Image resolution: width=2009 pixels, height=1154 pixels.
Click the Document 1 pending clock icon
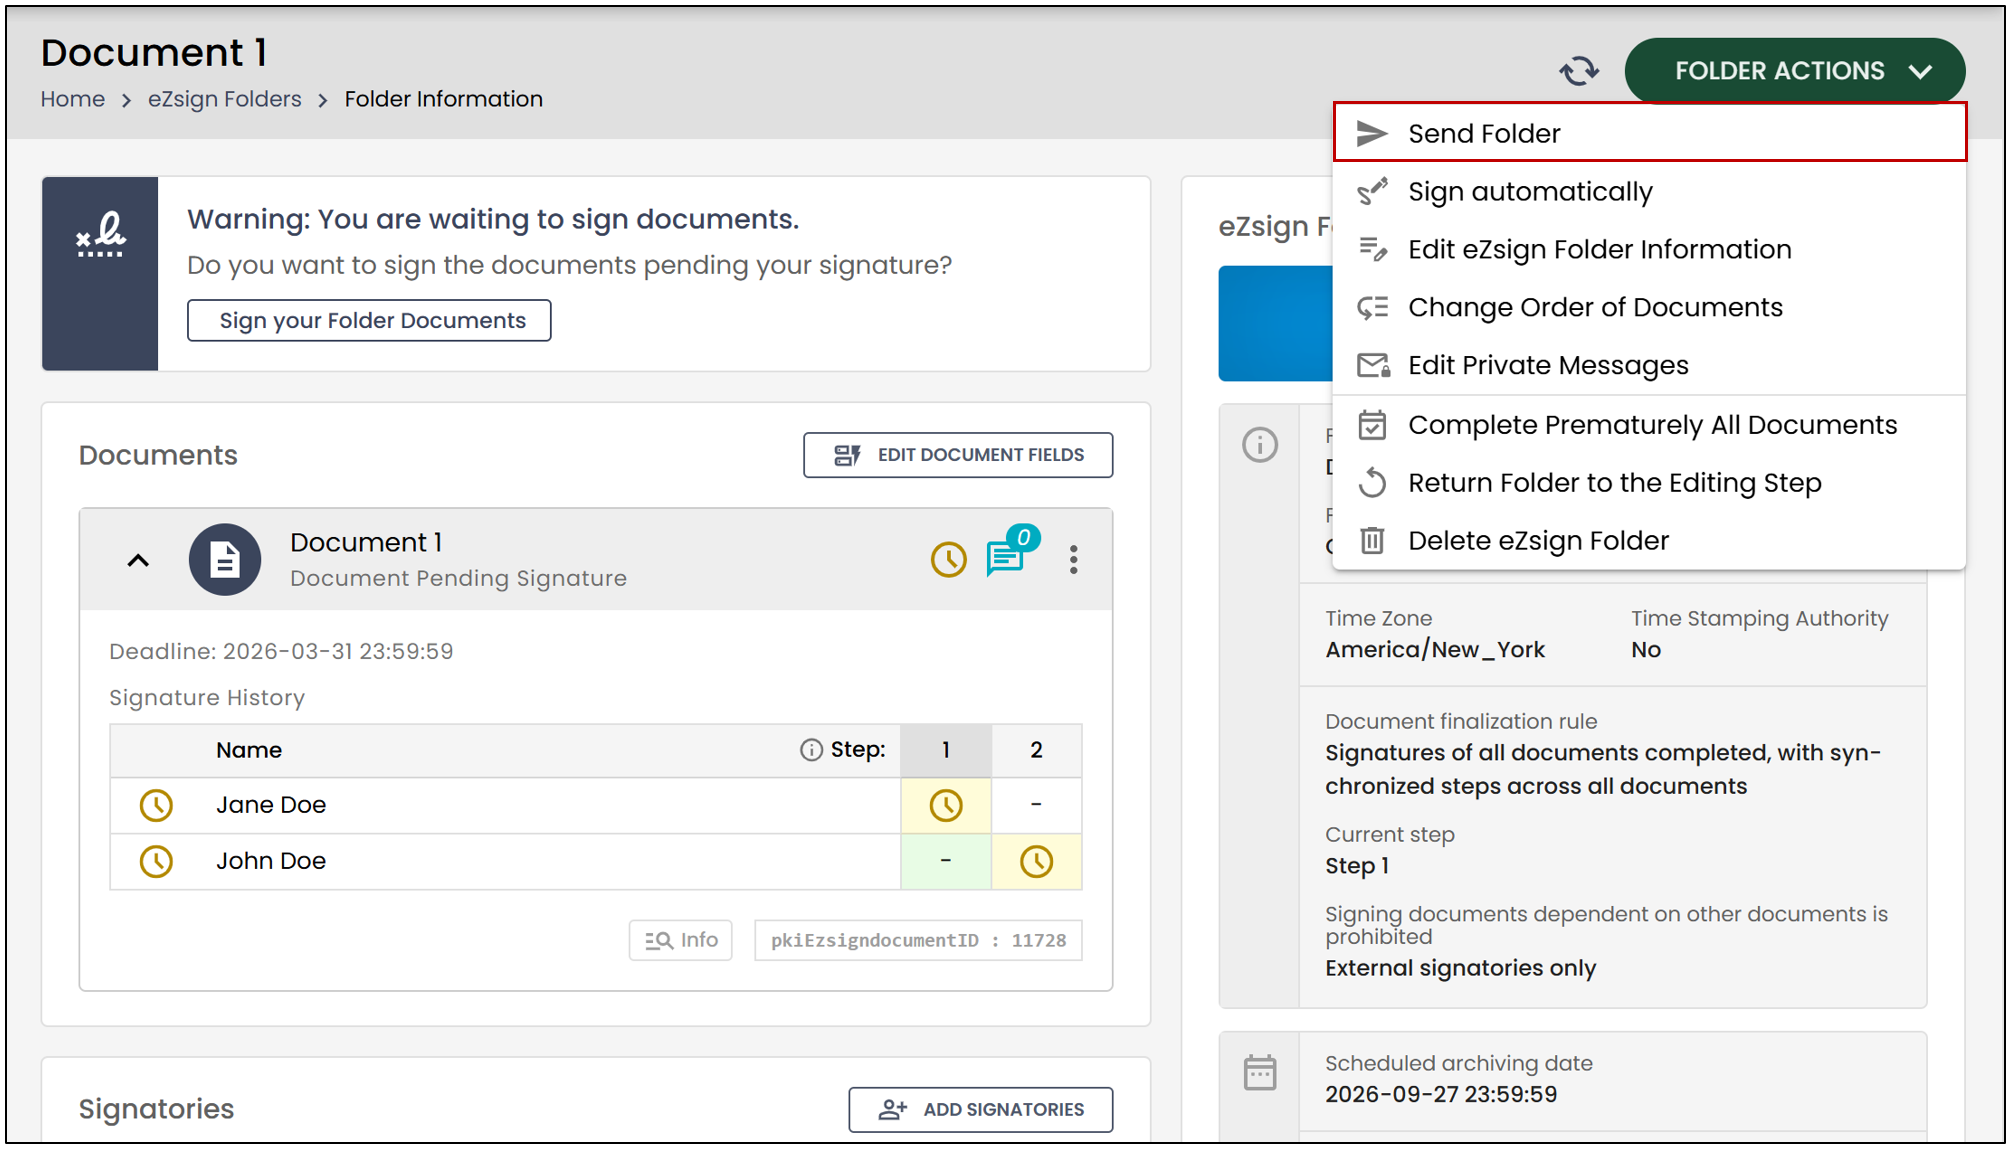coord(948,559)
